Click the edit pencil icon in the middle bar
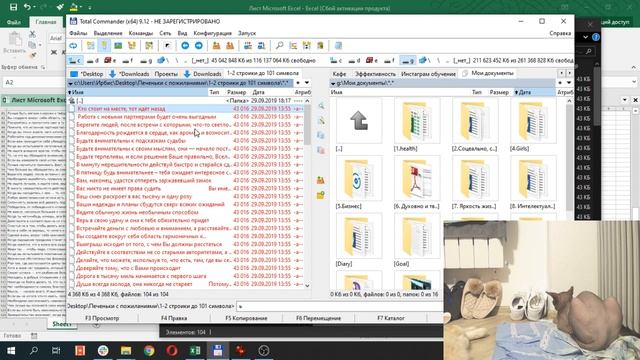The width and height of the screenshot is (640, 360). click(321, 121)
